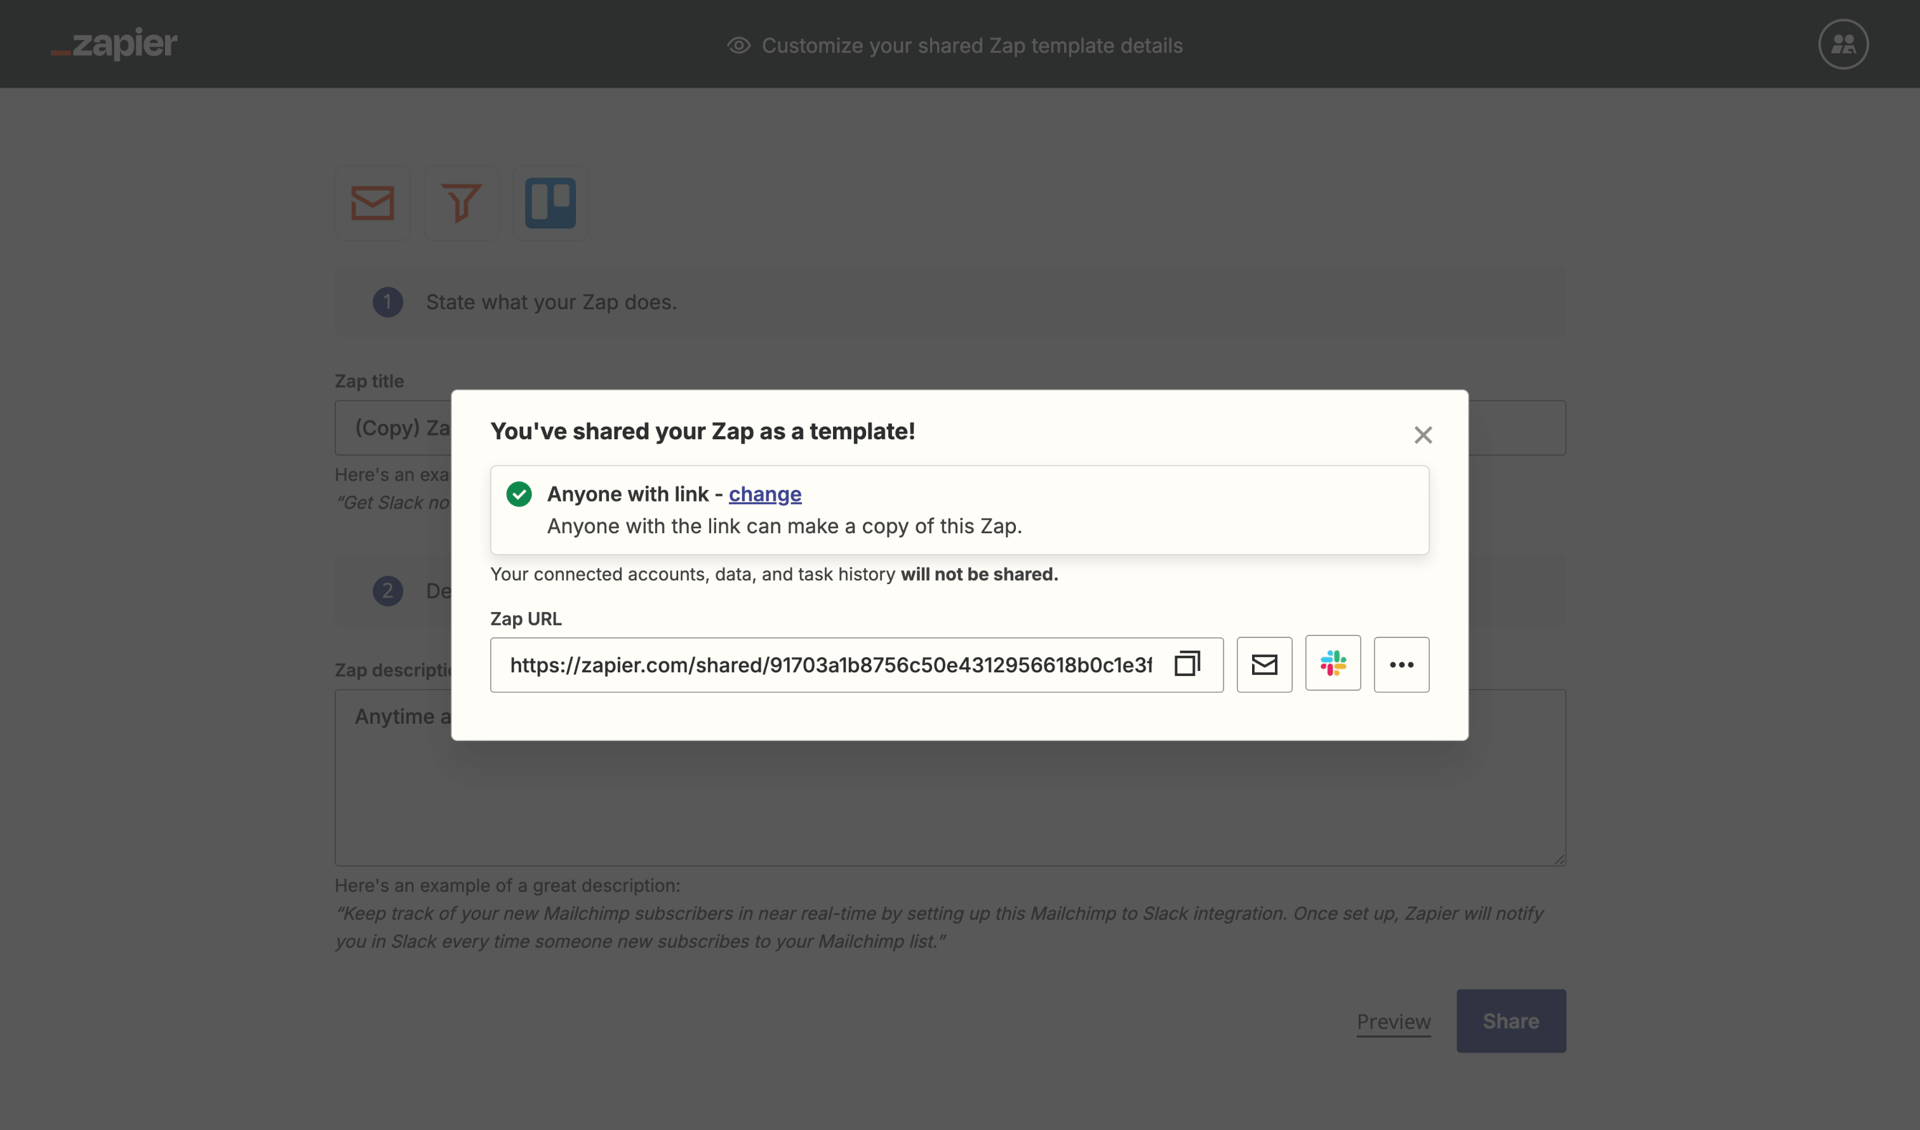Click the Zap title input field
Screen dimensions: 1920x1130
400,428
